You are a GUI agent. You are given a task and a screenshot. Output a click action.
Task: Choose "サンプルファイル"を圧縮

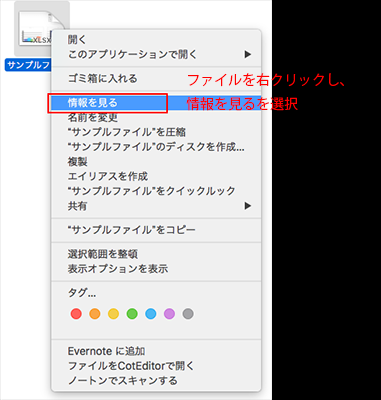156,132
